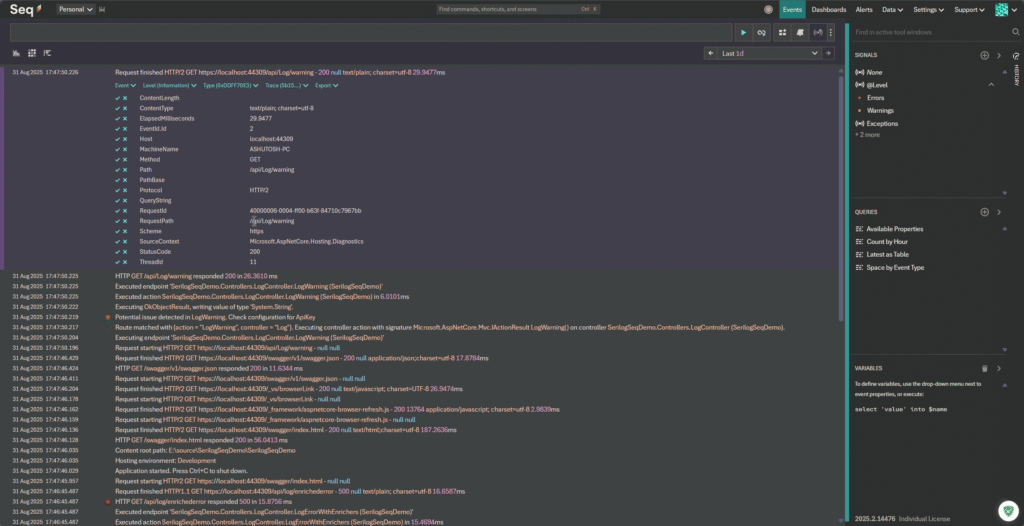
Task: Run the query with the play button
Action: [743, 33]
